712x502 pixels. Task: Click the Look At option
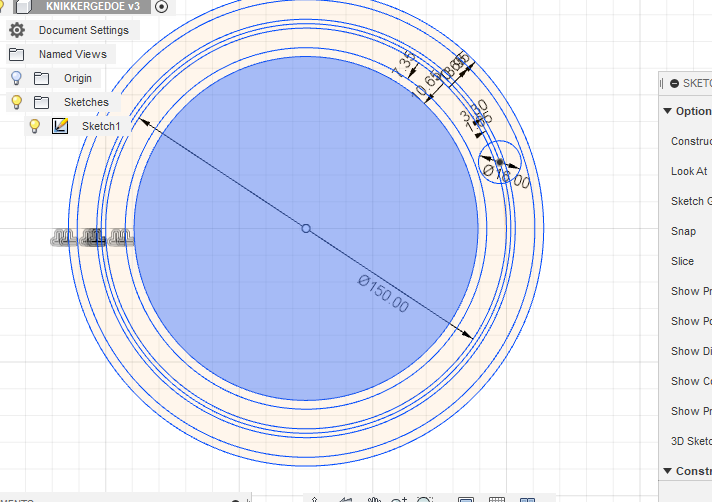[689, 171]
